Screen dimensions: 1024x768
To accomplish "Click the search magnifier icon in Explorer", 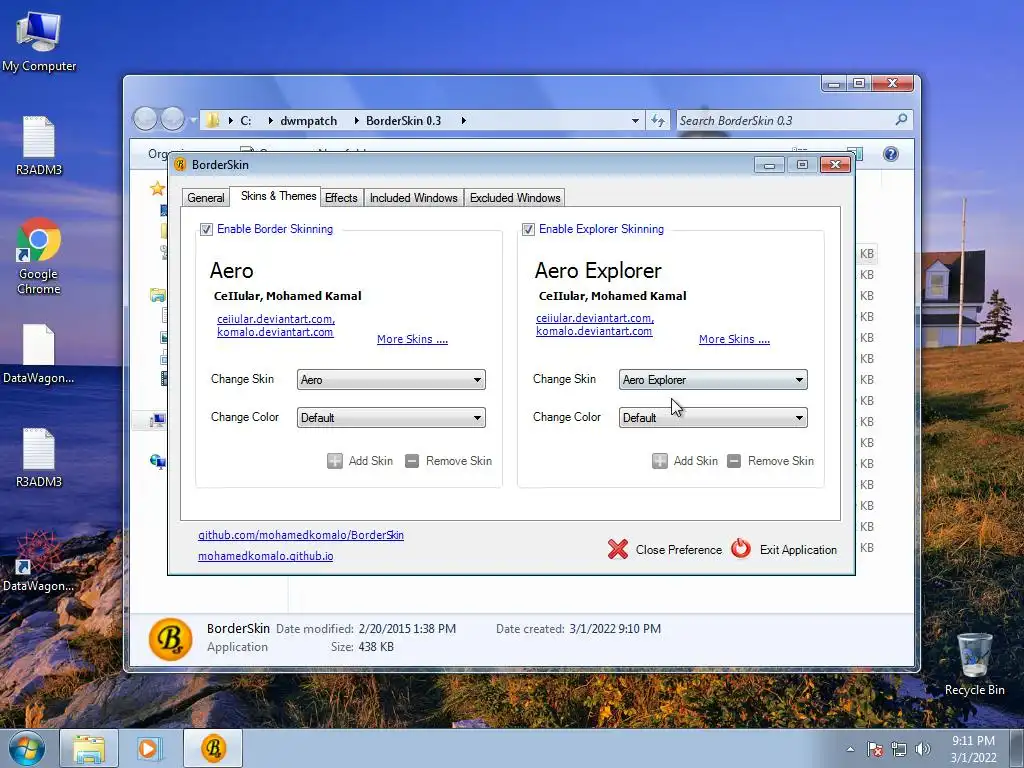I will point(901,120).
